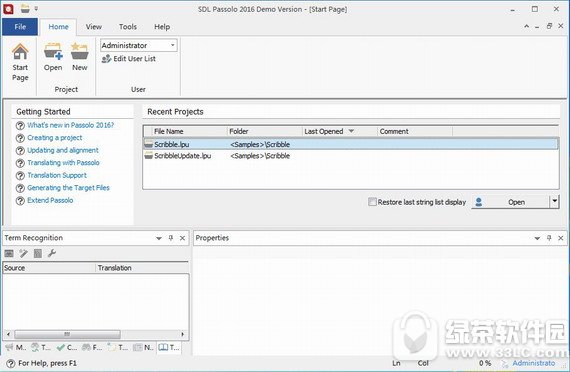Image resolution: width=570 pixels, height=372 pixels.
Task: Select the 'F...' binoculars bottom tab
Action: pyautogui.click(x=92, y=347)
